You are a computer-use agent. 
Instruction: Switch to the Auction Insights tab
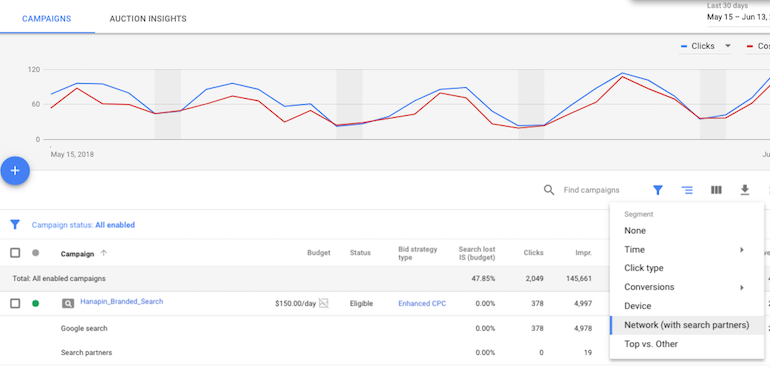tap(148, 19)
